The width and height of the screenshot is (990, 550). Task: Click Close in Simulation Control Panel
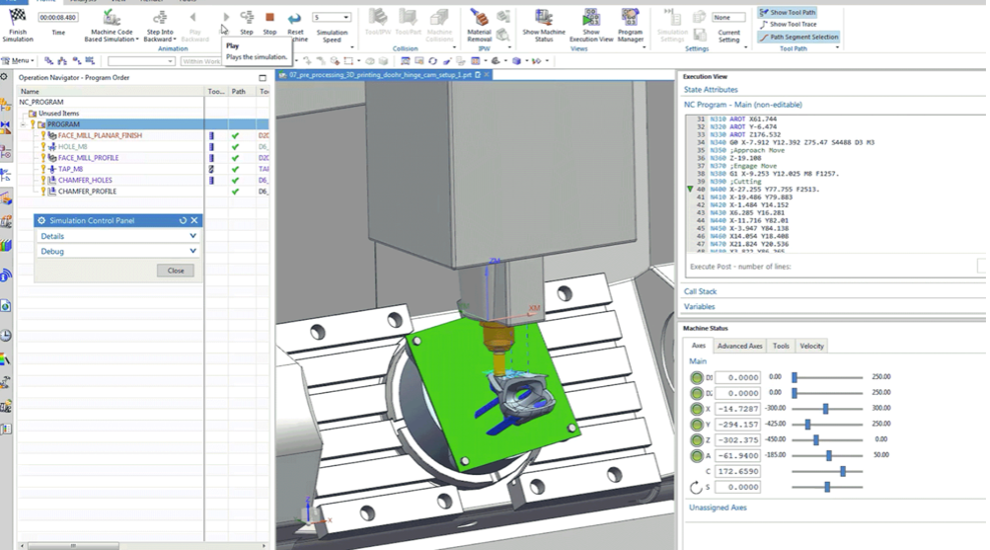[176, 270]
